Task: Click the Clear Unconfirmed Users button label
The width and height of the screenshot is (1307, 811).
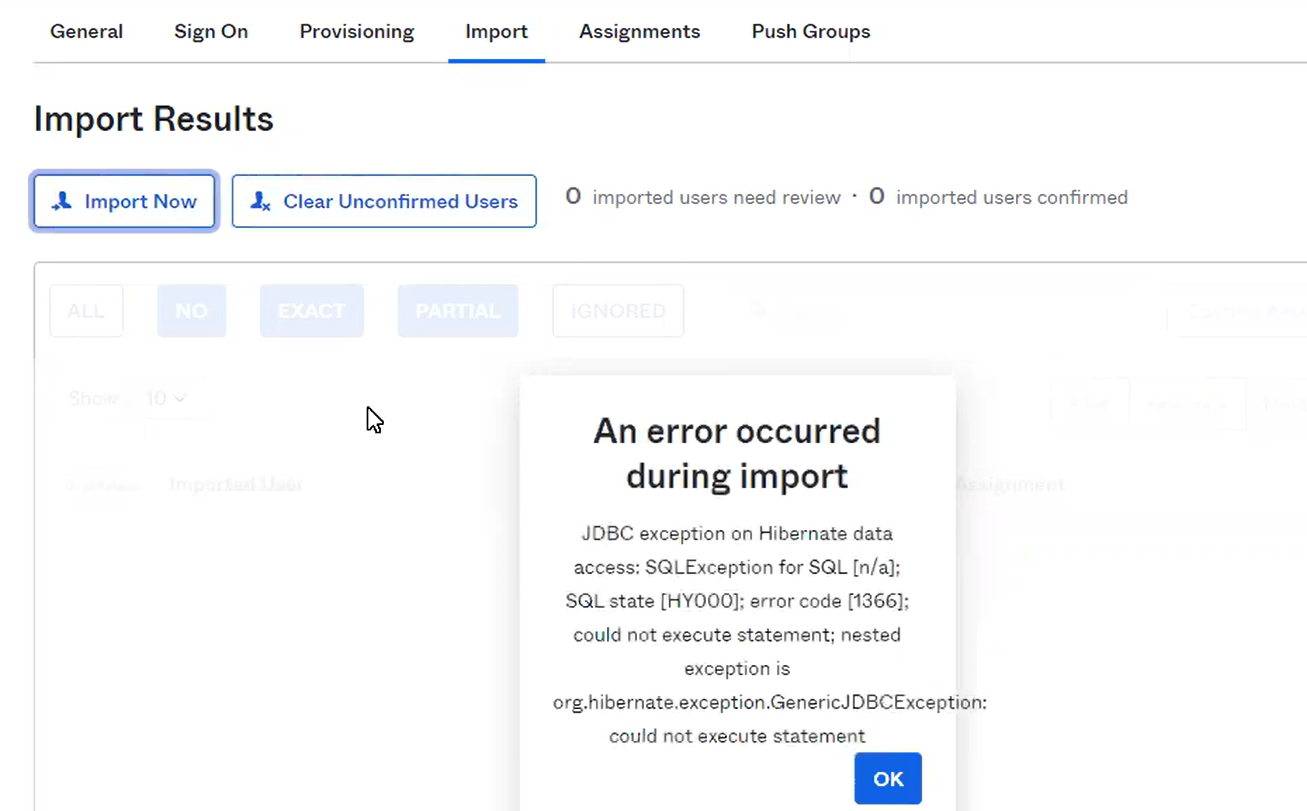Action: click(400, 201)
